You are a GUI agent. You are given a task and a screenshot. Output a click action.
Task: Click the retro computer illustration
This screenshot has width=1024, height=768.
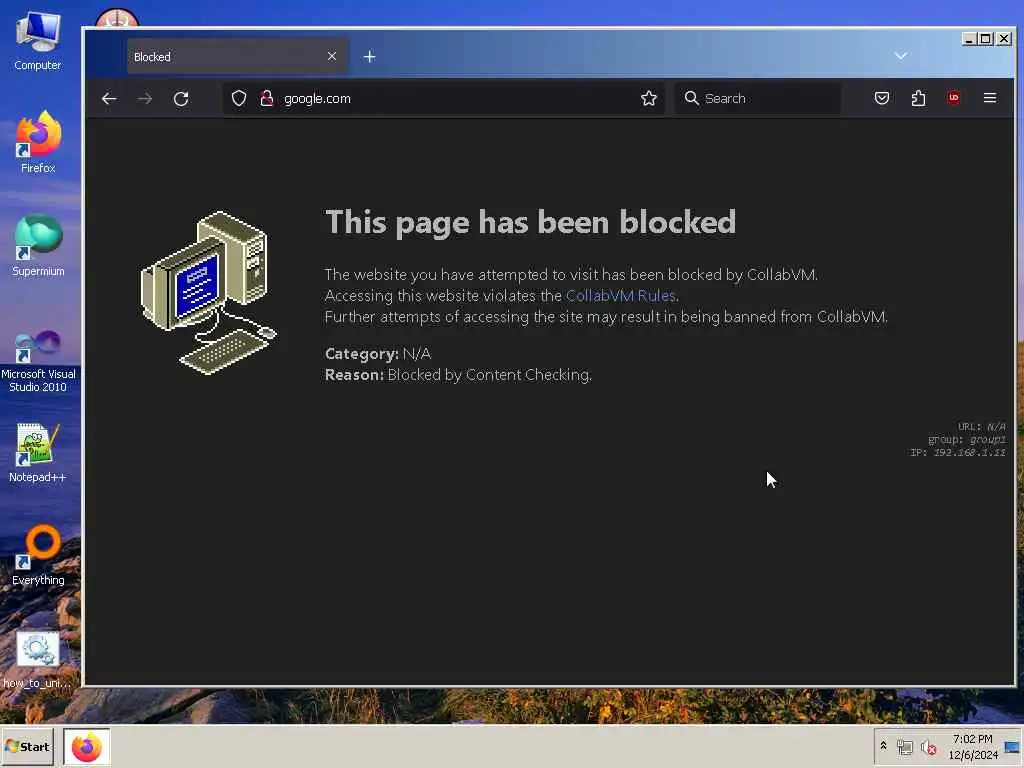[208, 293]
